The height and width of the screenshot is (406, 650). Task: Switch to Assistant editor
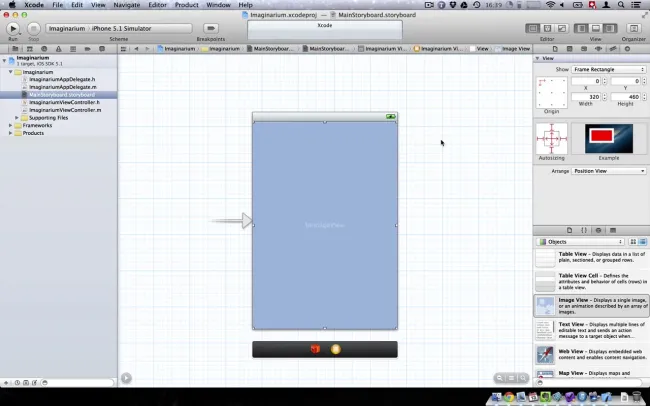(x=547, y=28)
